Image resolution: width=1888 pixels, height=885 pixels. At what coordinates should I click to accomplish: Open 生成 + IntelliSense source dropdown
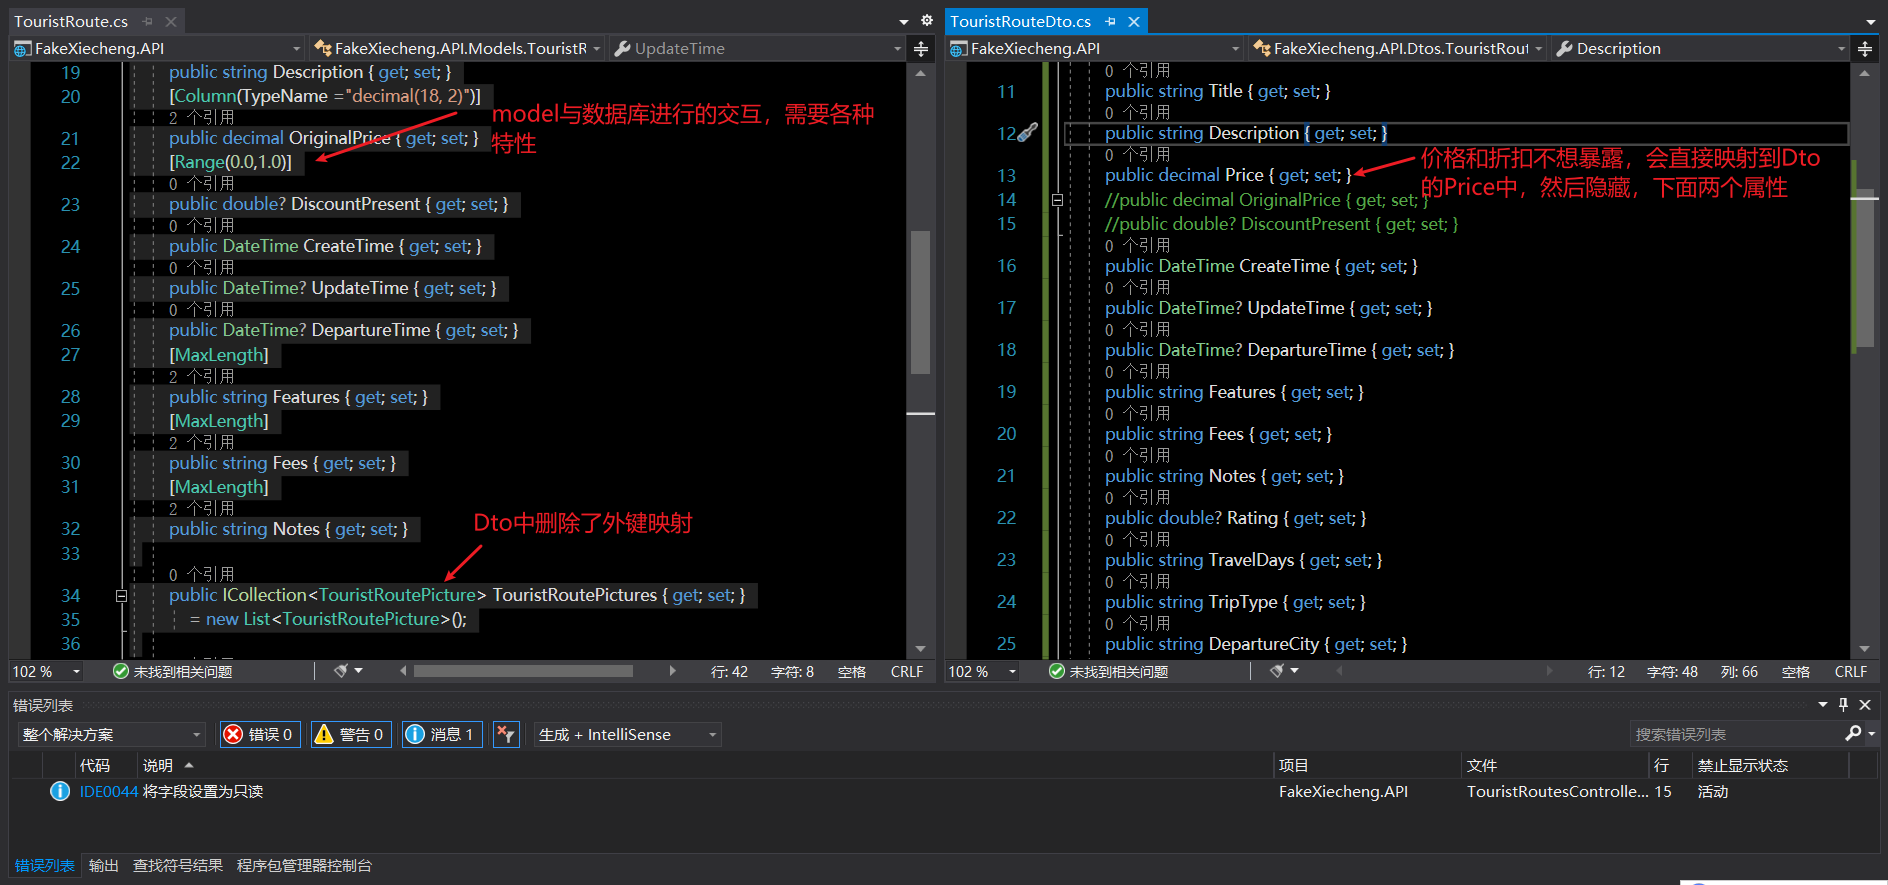pos(628,735)
